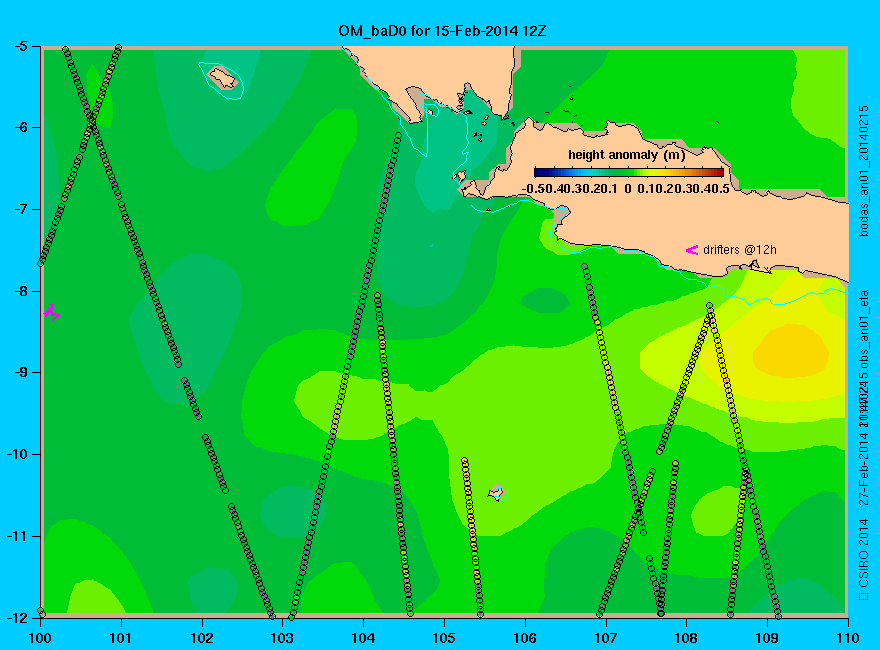
Task: Click the '-10' latitude axis label
Action: 17,454
